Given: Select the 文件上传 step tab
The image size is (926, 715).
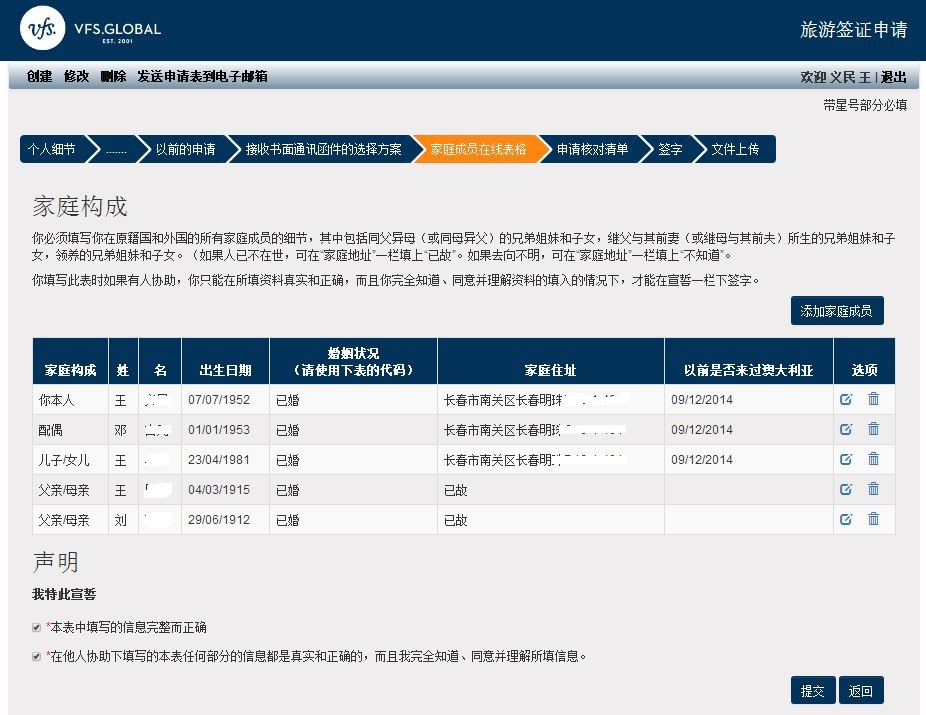Looking at the screenshot, I should click(x=735, y=149).
